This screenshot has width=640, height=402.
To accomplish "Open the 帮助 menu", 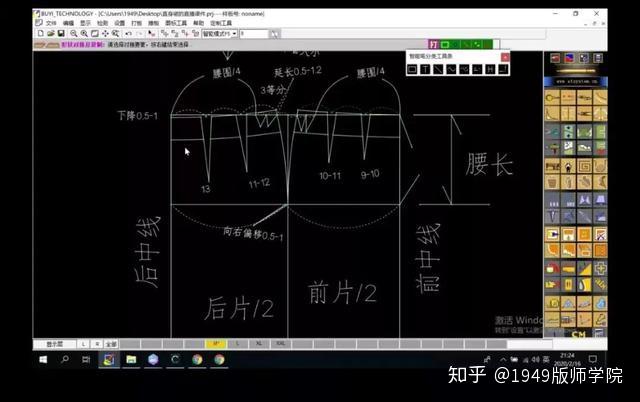I will 198,23.
